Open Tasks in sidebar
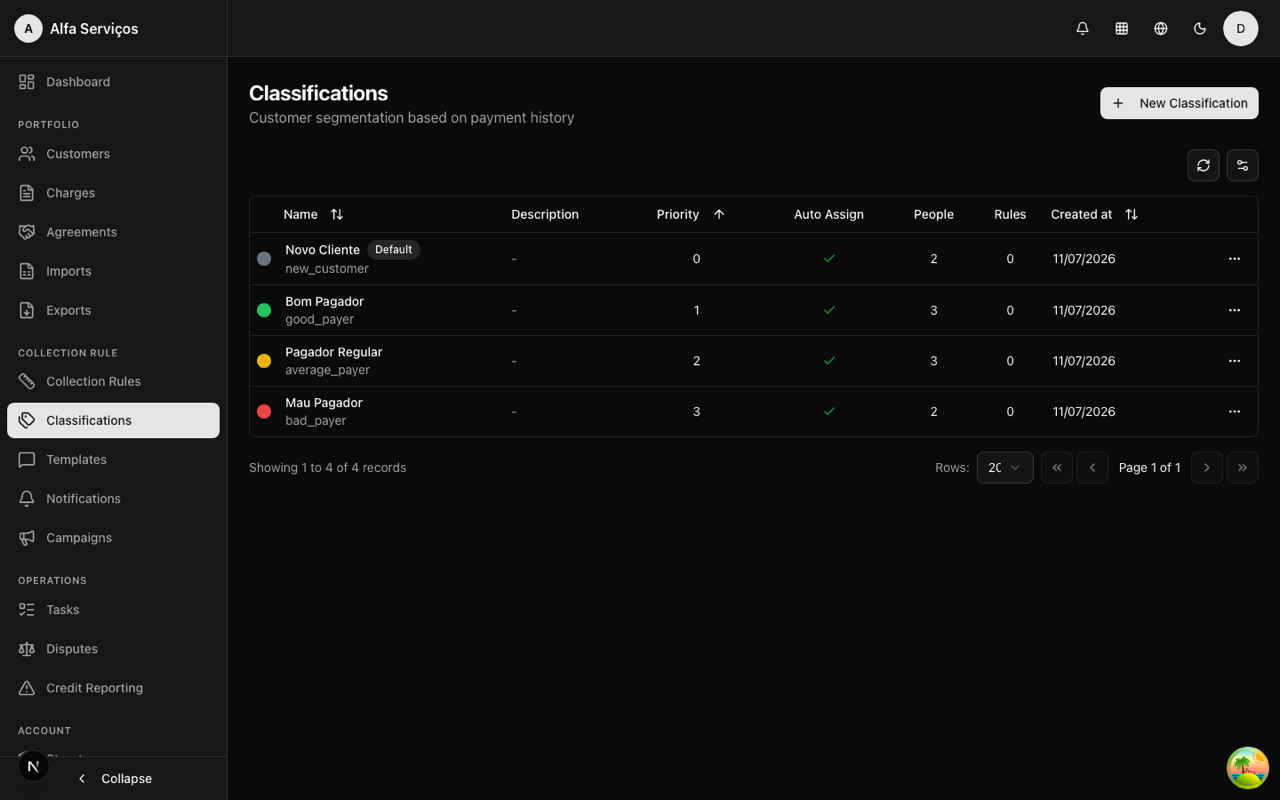The width and height of the screenshot is (1280, 800). coord(113,609)
